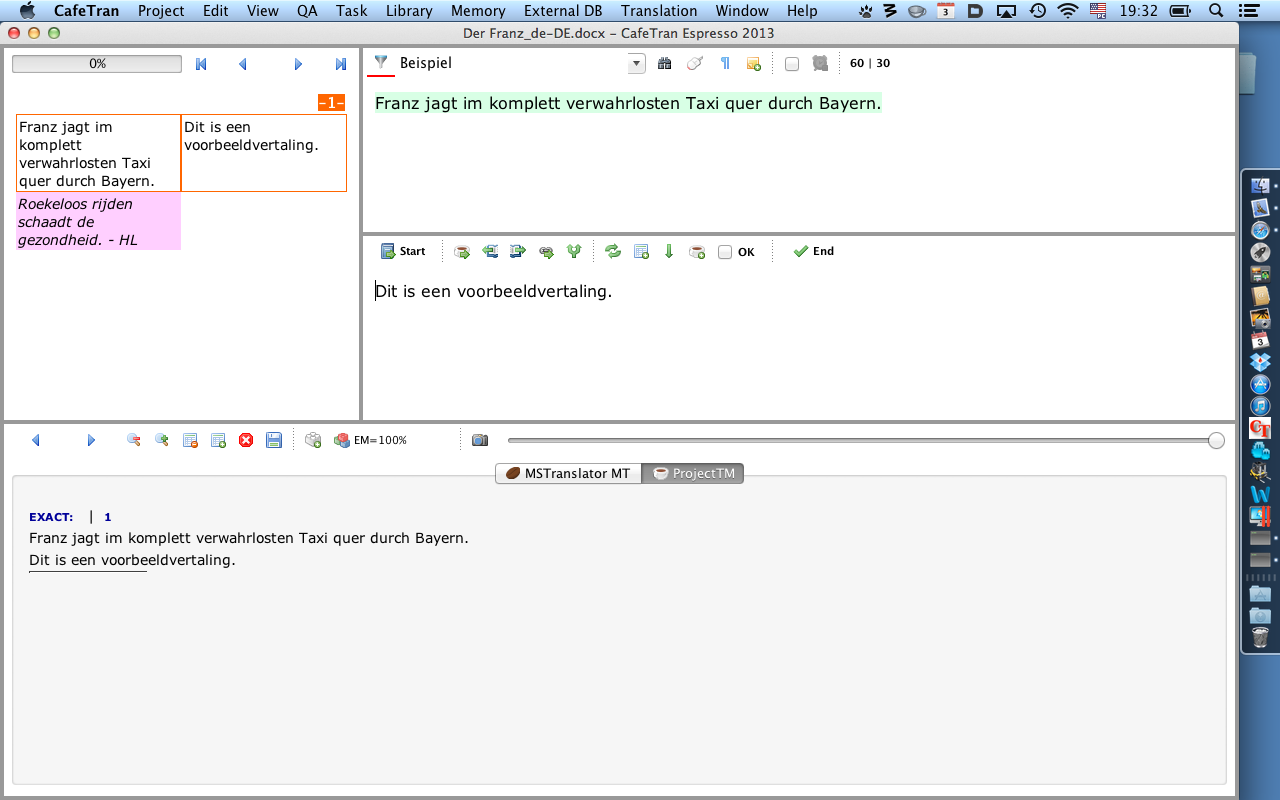This screenshot has width=1280, height=800.
Task: Click the green refresh arrows icon
Action: (x=613, y=252)
